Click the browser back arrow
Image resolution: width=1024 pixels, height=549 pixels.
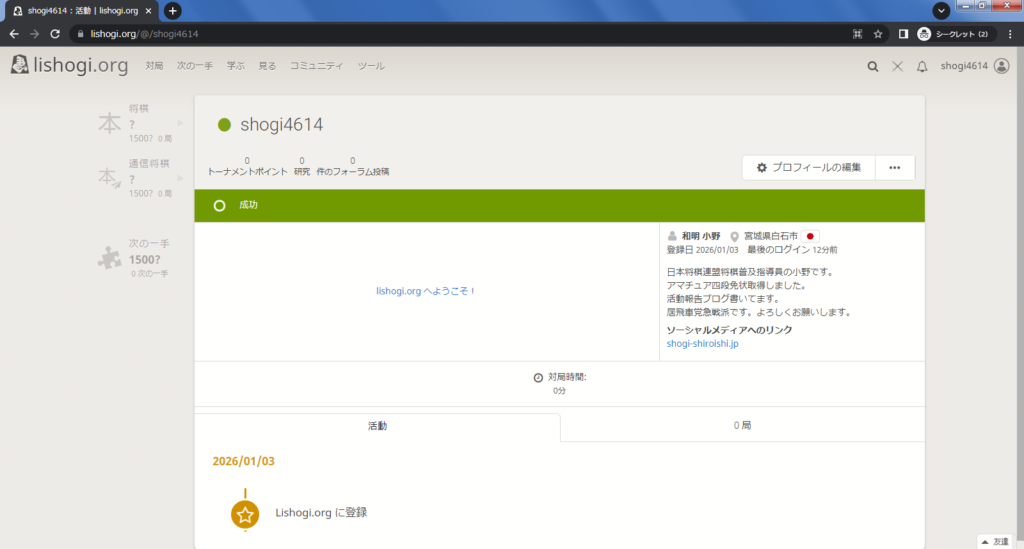[14, 34]
